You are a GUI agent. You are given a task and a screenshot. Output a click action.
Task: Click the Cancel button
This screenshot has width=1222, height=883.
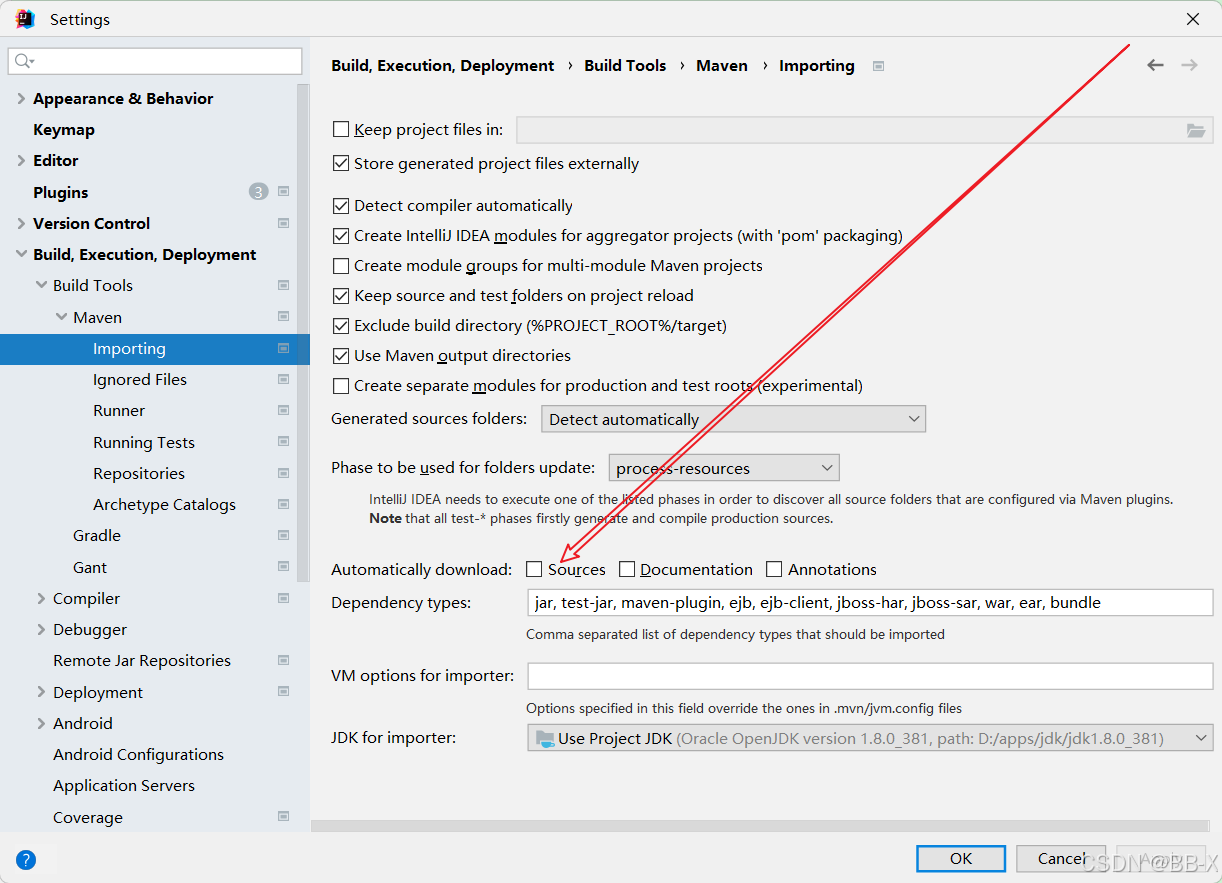coord(1061,858)
